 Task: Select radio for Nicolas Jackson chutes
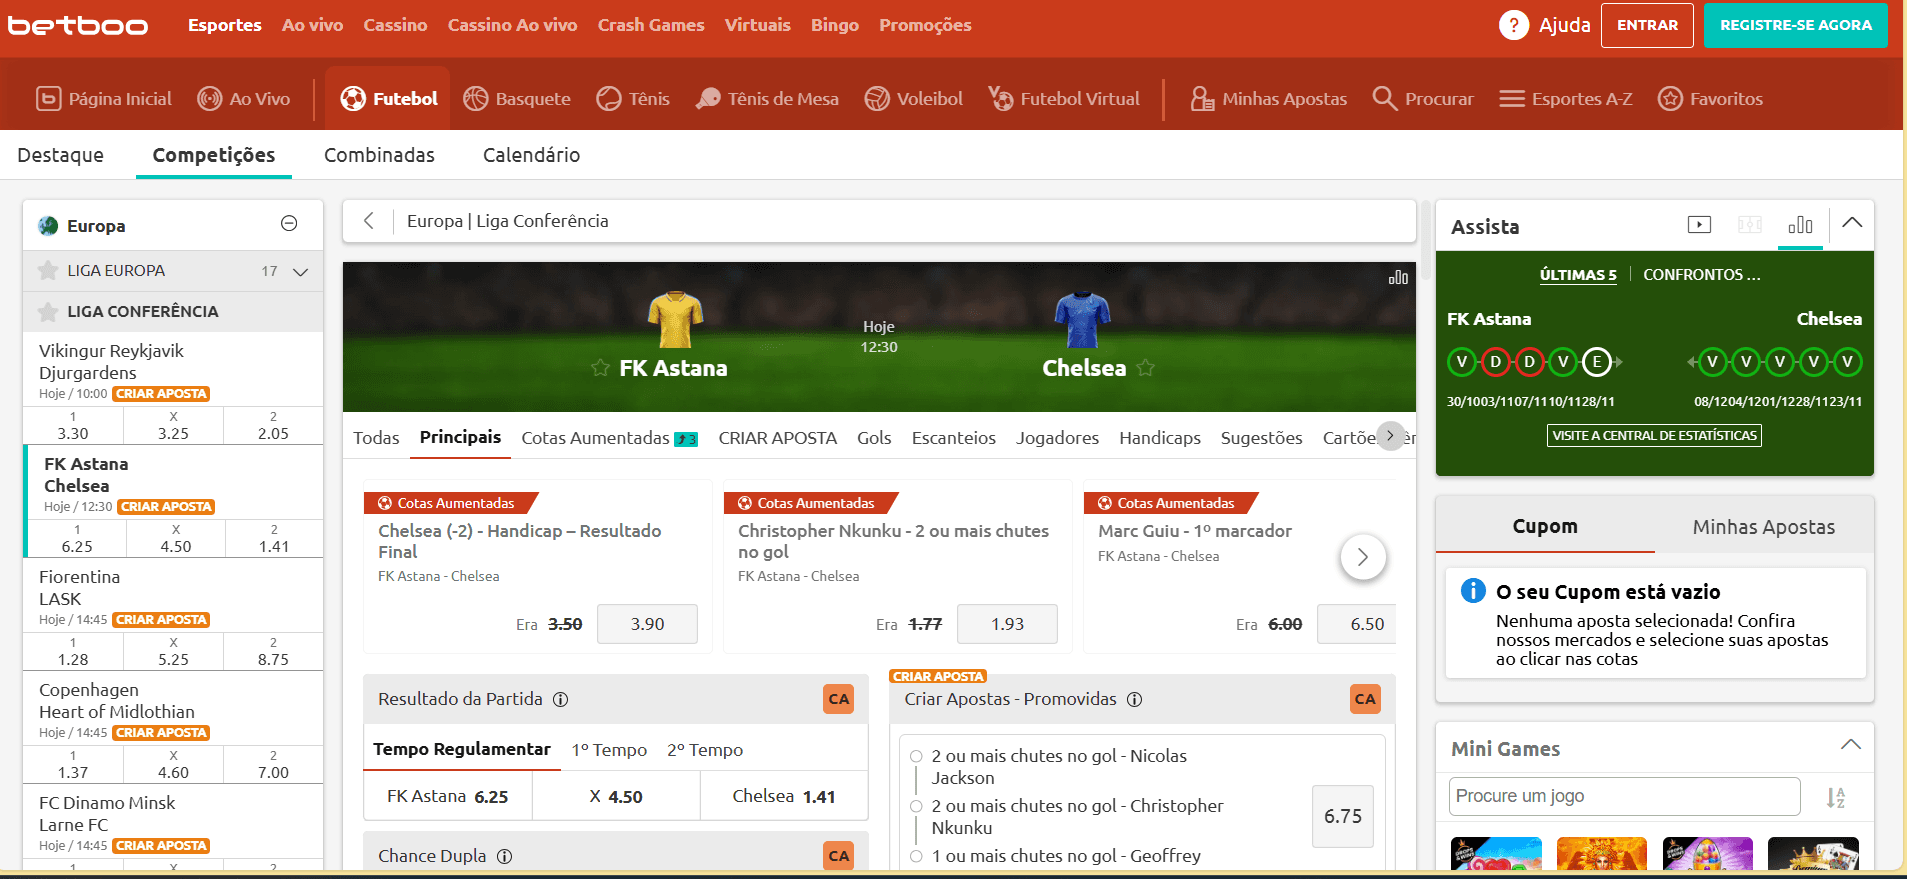point(916,756)
